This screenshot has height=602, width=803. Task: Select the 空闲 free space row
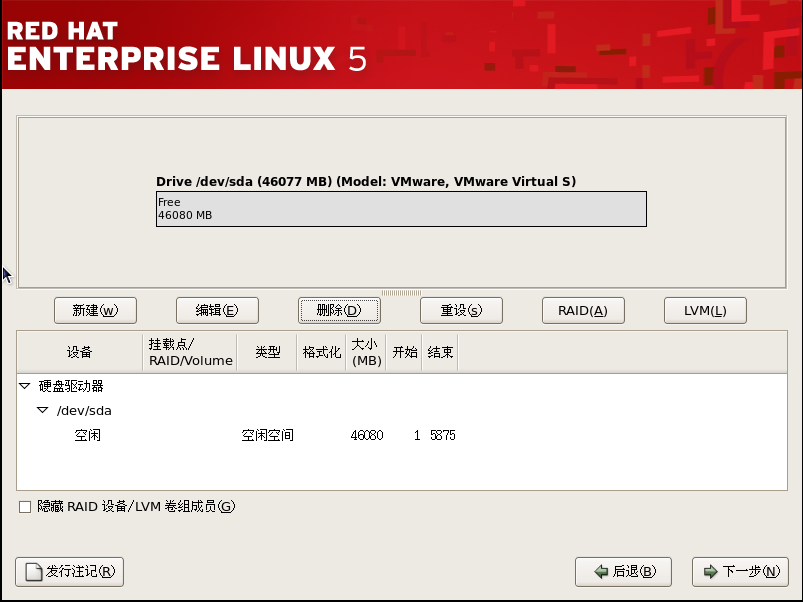402,435
